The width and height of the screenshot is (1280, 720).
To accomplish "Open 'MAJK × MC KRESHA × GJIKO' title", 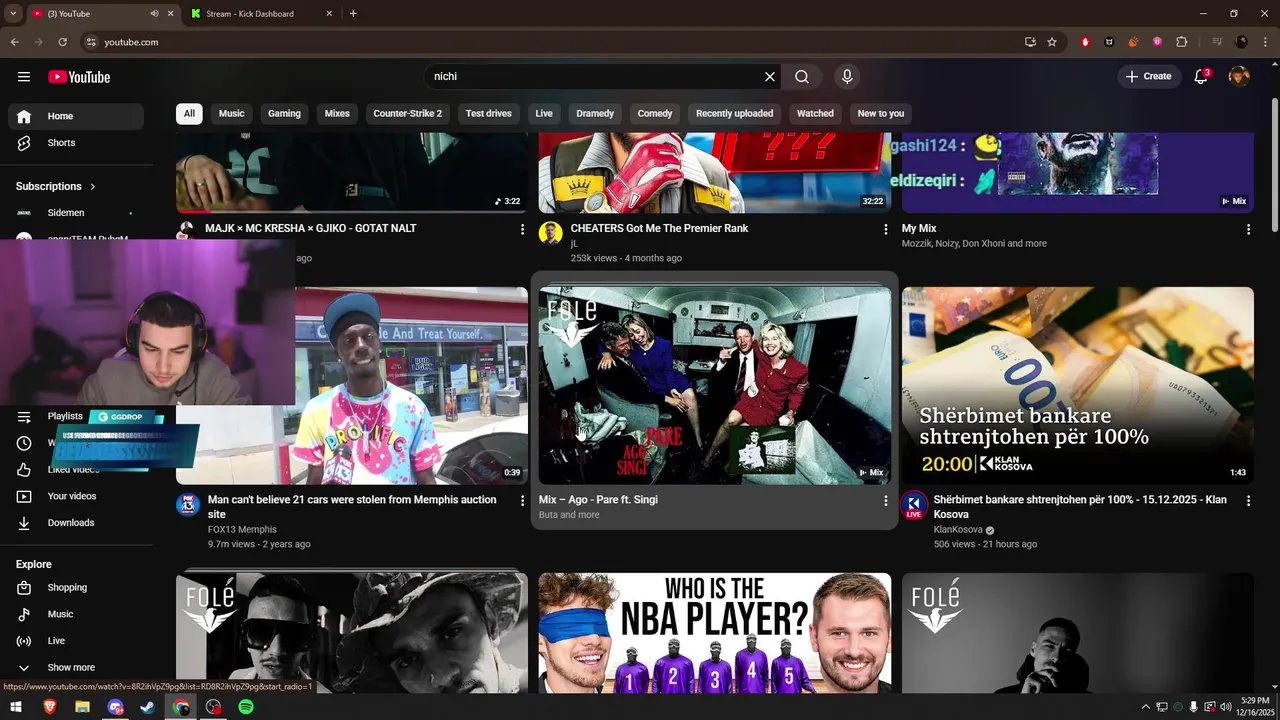I will (x=310, y=229).
